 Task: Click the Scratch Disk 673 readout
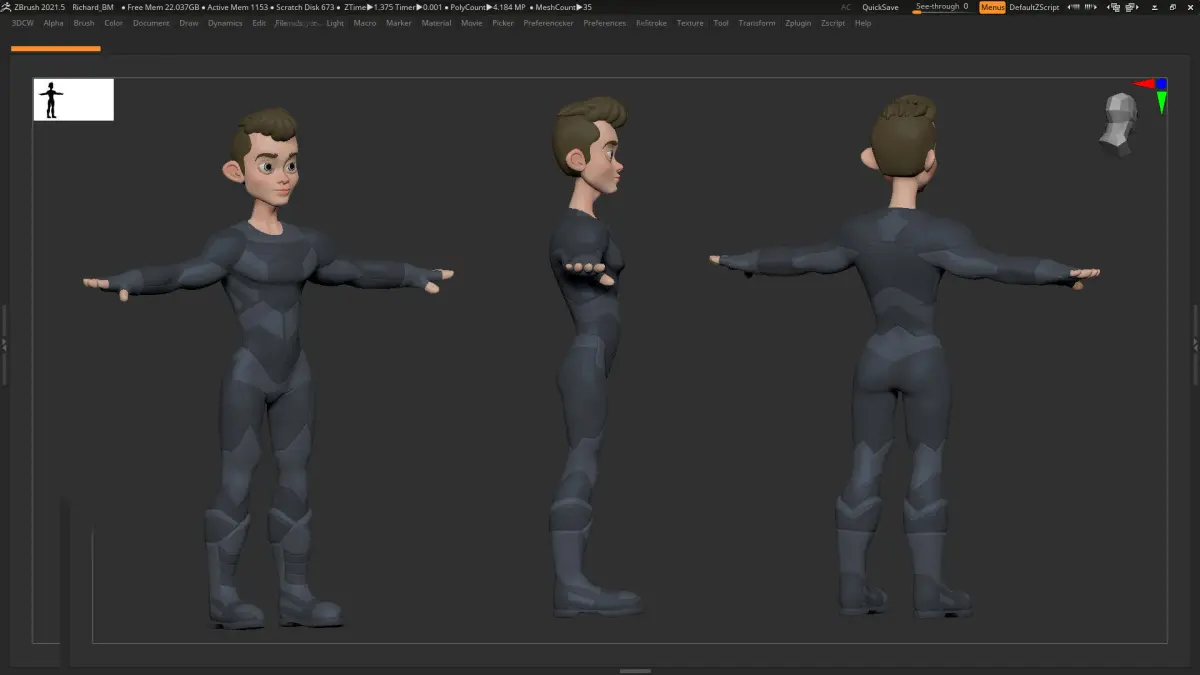click(306, 7)
